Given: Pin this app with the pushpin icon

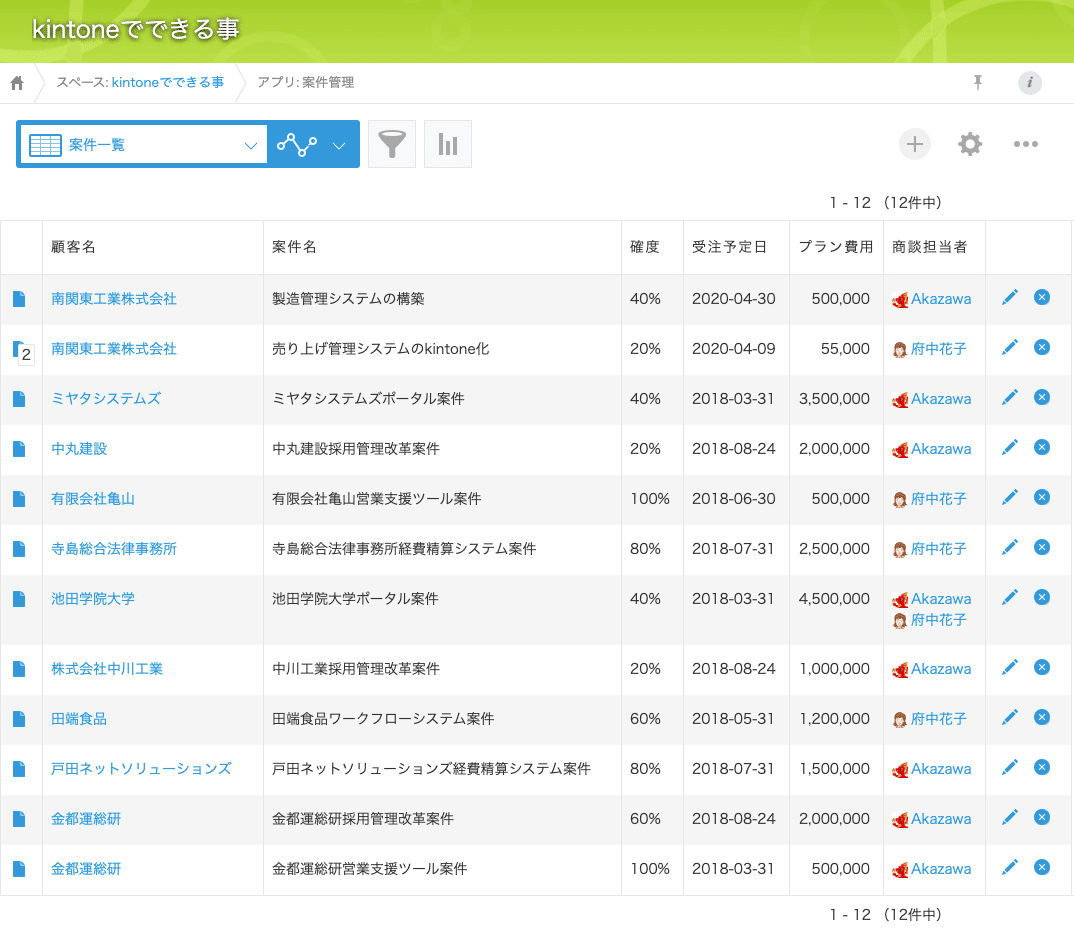Looking at the screenshot, I should [x=977, y=83].
